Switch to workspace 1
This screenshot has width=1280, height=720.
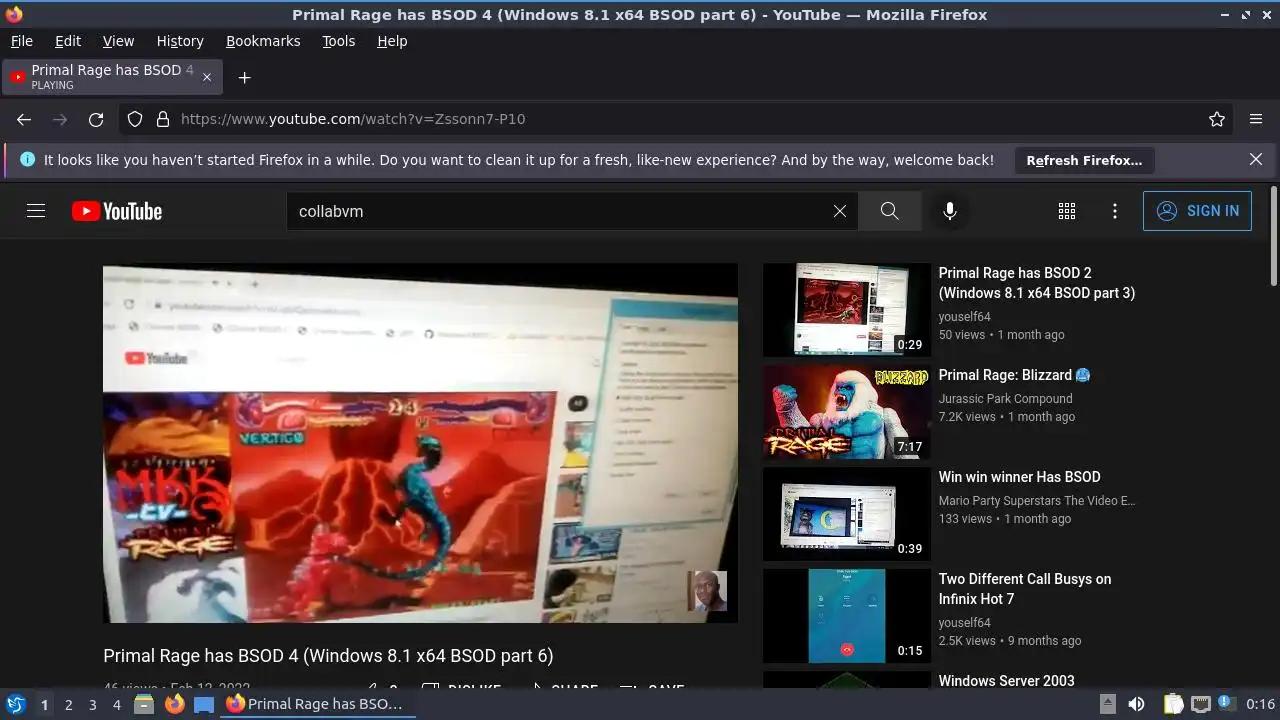pos(44,705)
